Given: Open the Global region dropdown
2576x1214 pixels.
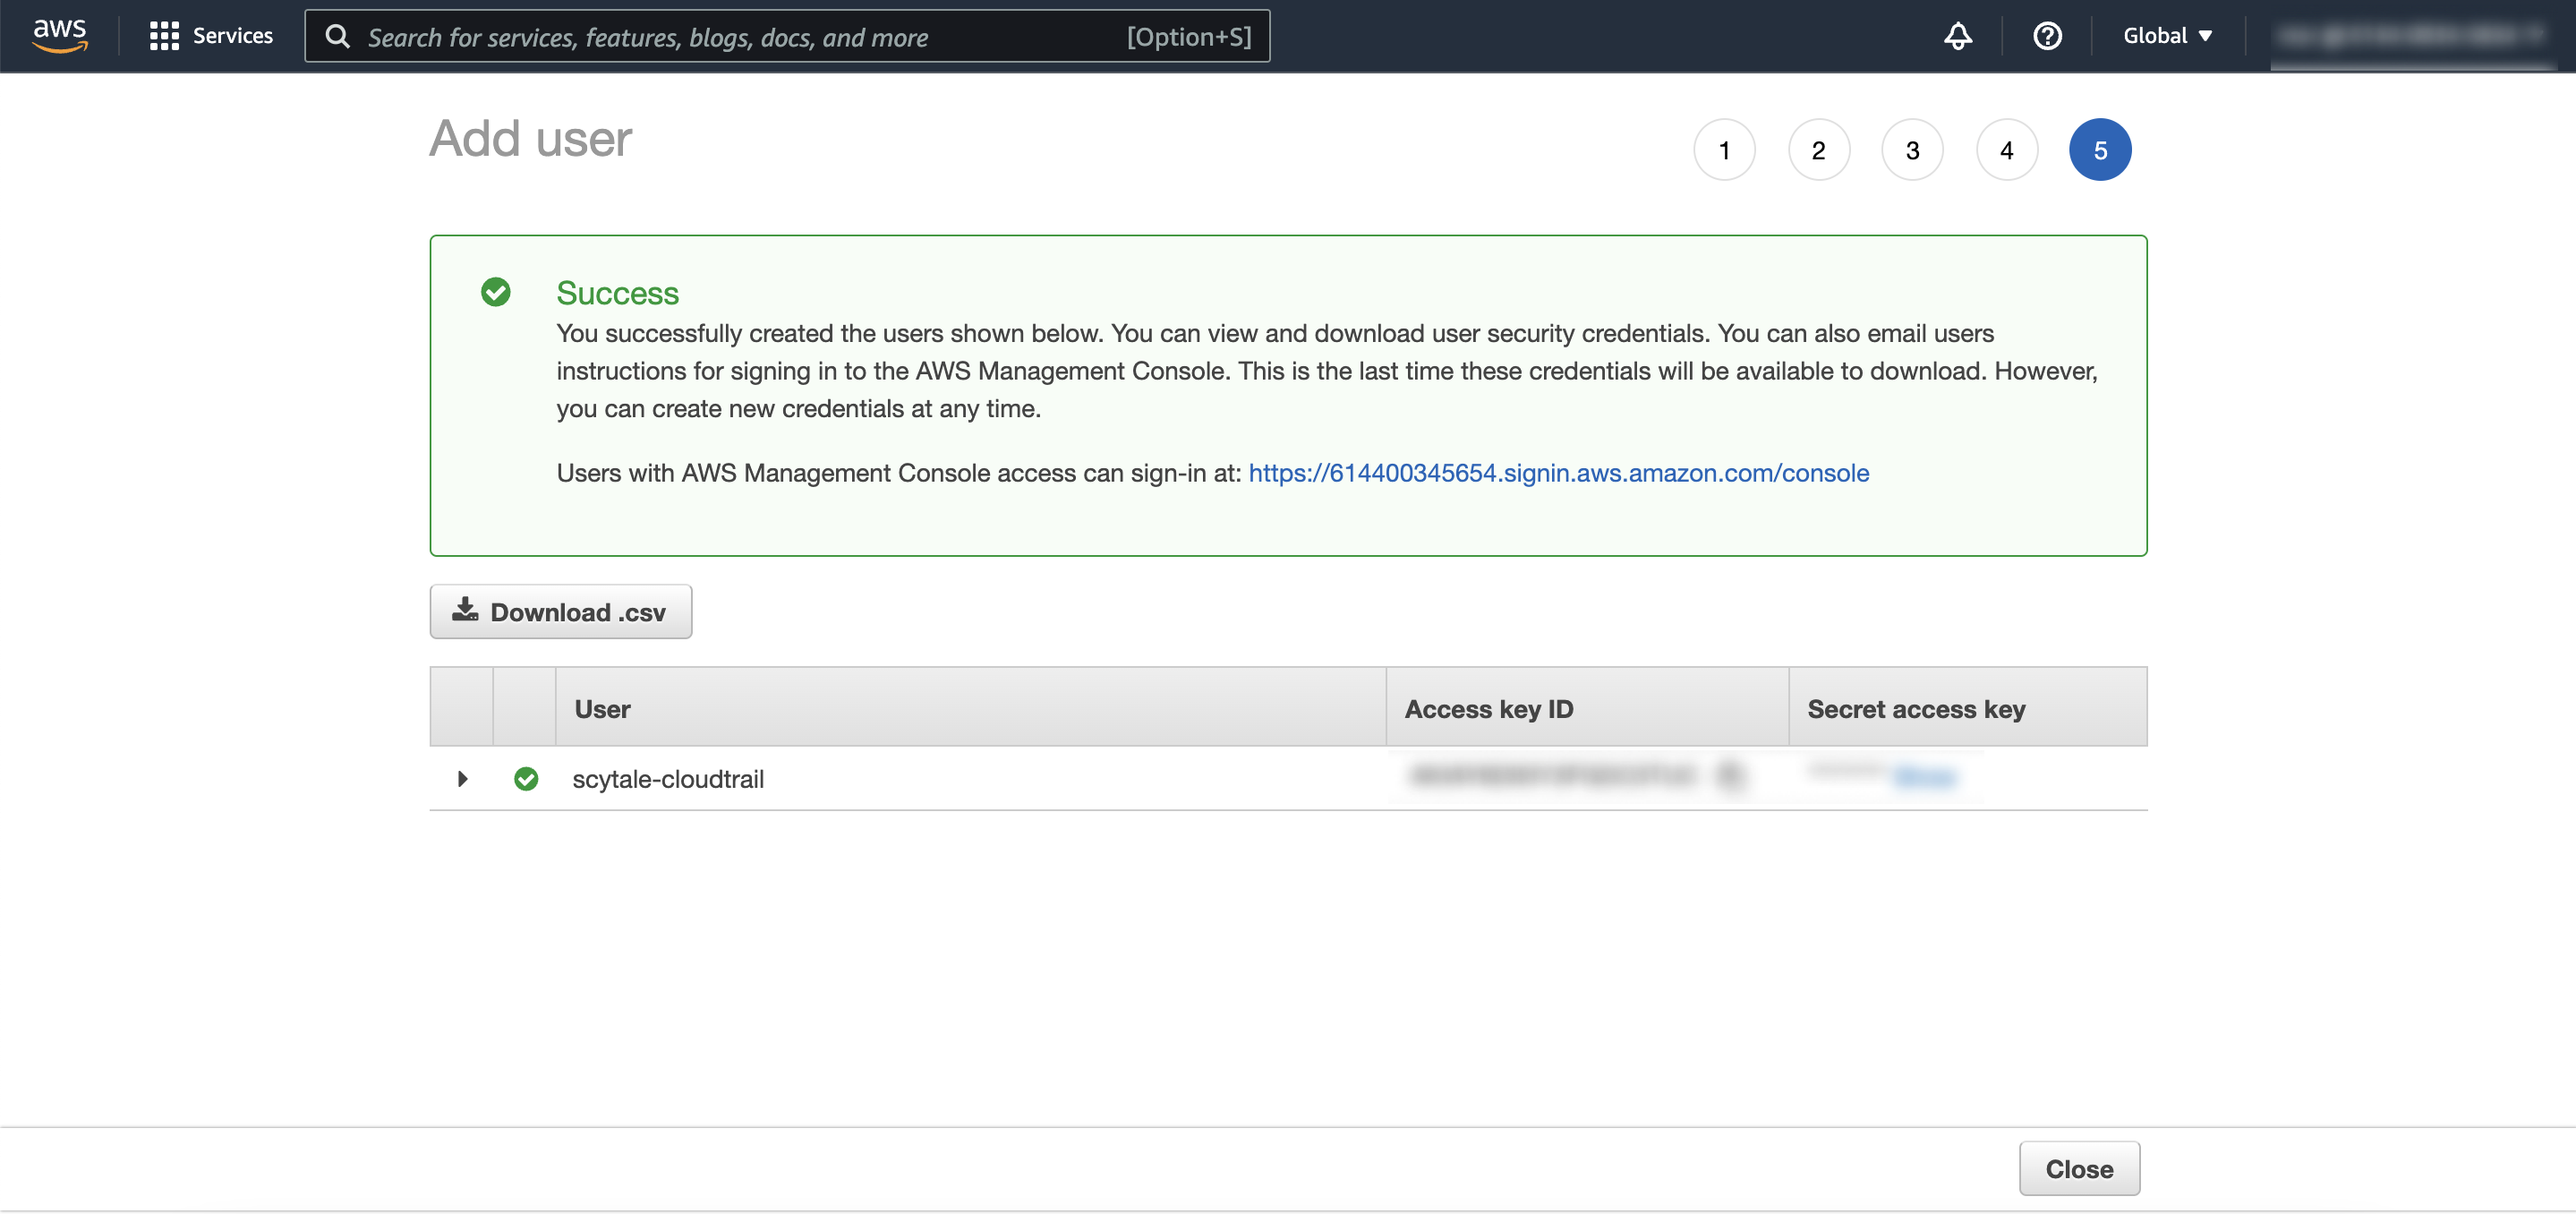Looking at the screenshot, I should coord(2167,36).
